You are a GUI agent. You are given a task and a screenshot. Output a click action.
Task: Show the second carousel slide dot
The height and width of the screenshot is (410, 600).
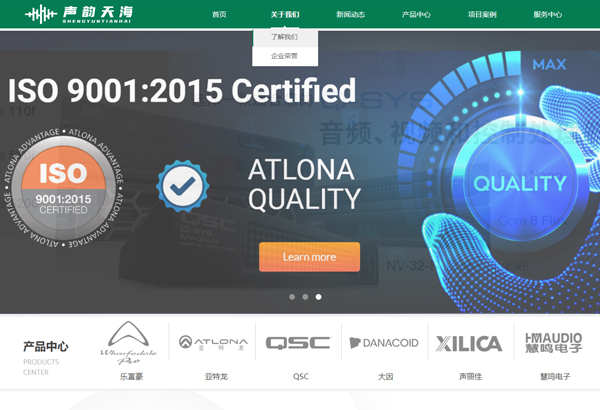click(x=305, y=297)
